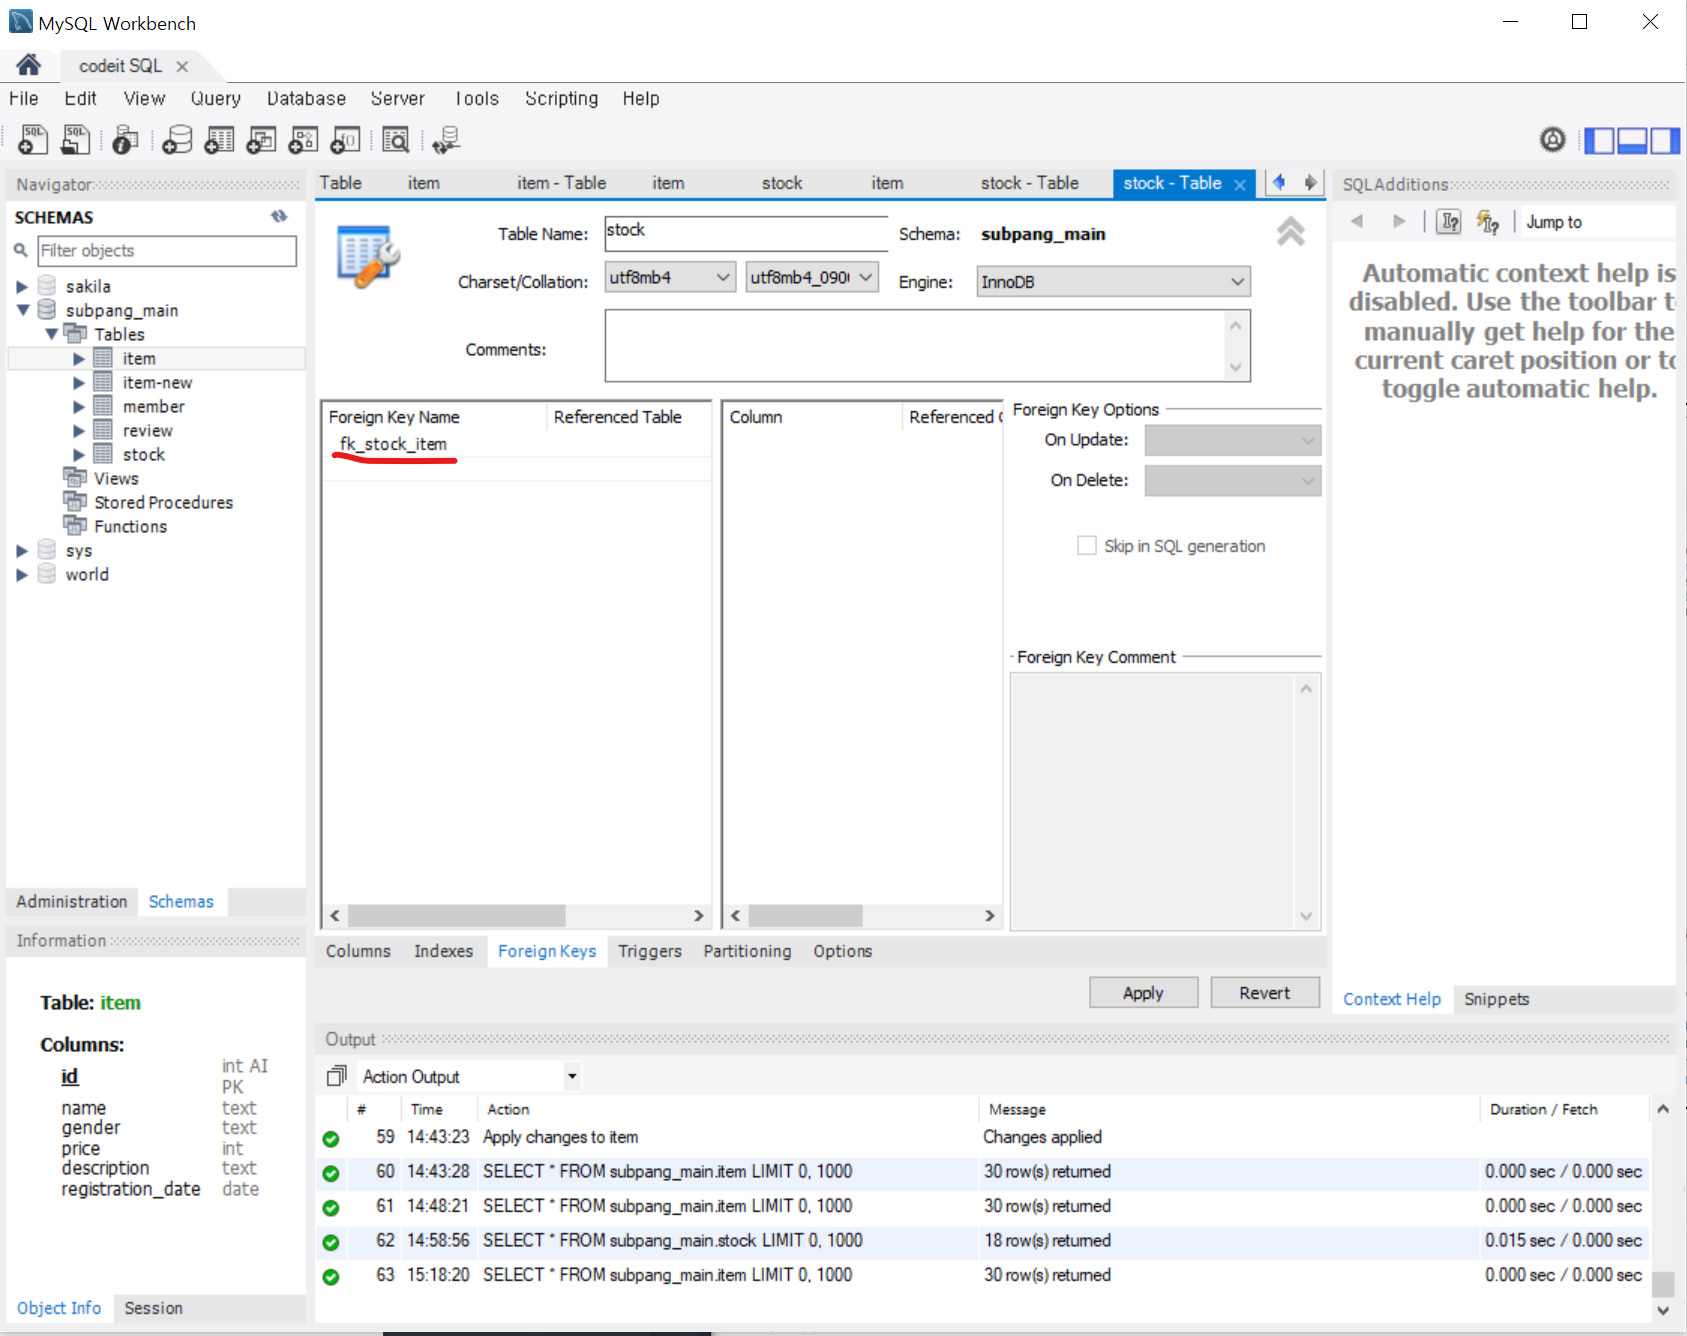Switch to the Columns tab
The image size is (1687, 1336).
point(358,951)
